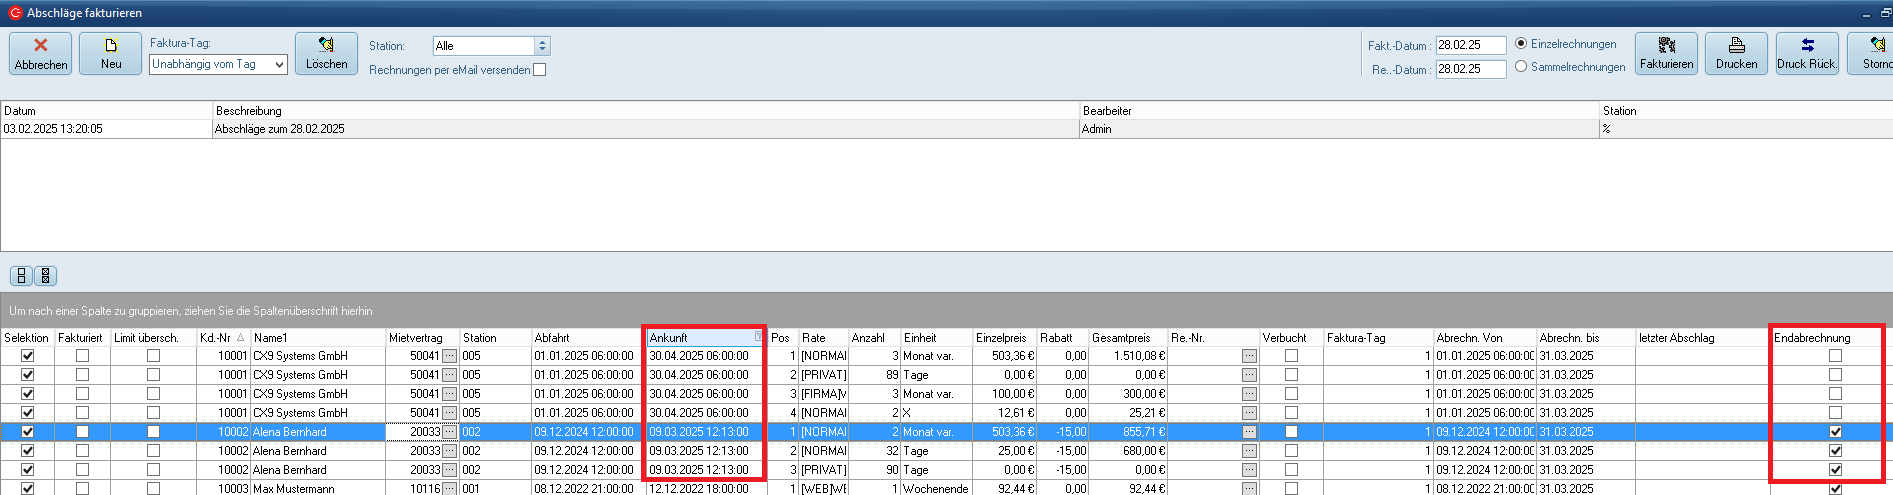
Task: Create a new entry with Neu
Action: point(111,53)
